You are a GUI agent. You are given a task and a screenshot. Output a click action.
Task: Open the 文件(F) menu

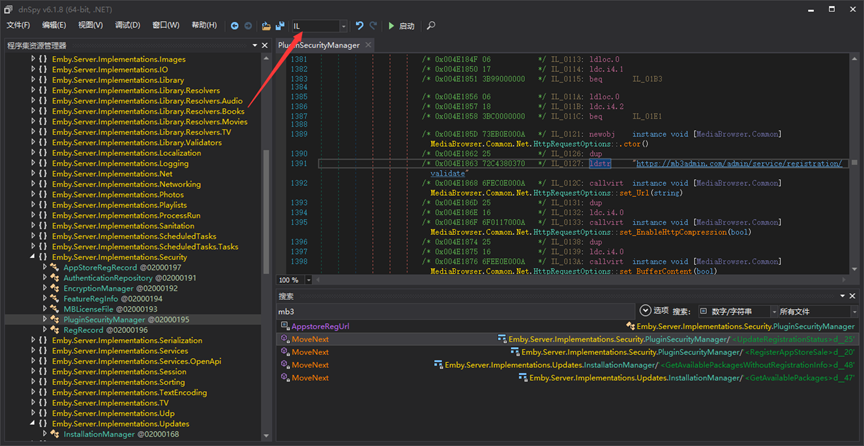click(18, 25)
